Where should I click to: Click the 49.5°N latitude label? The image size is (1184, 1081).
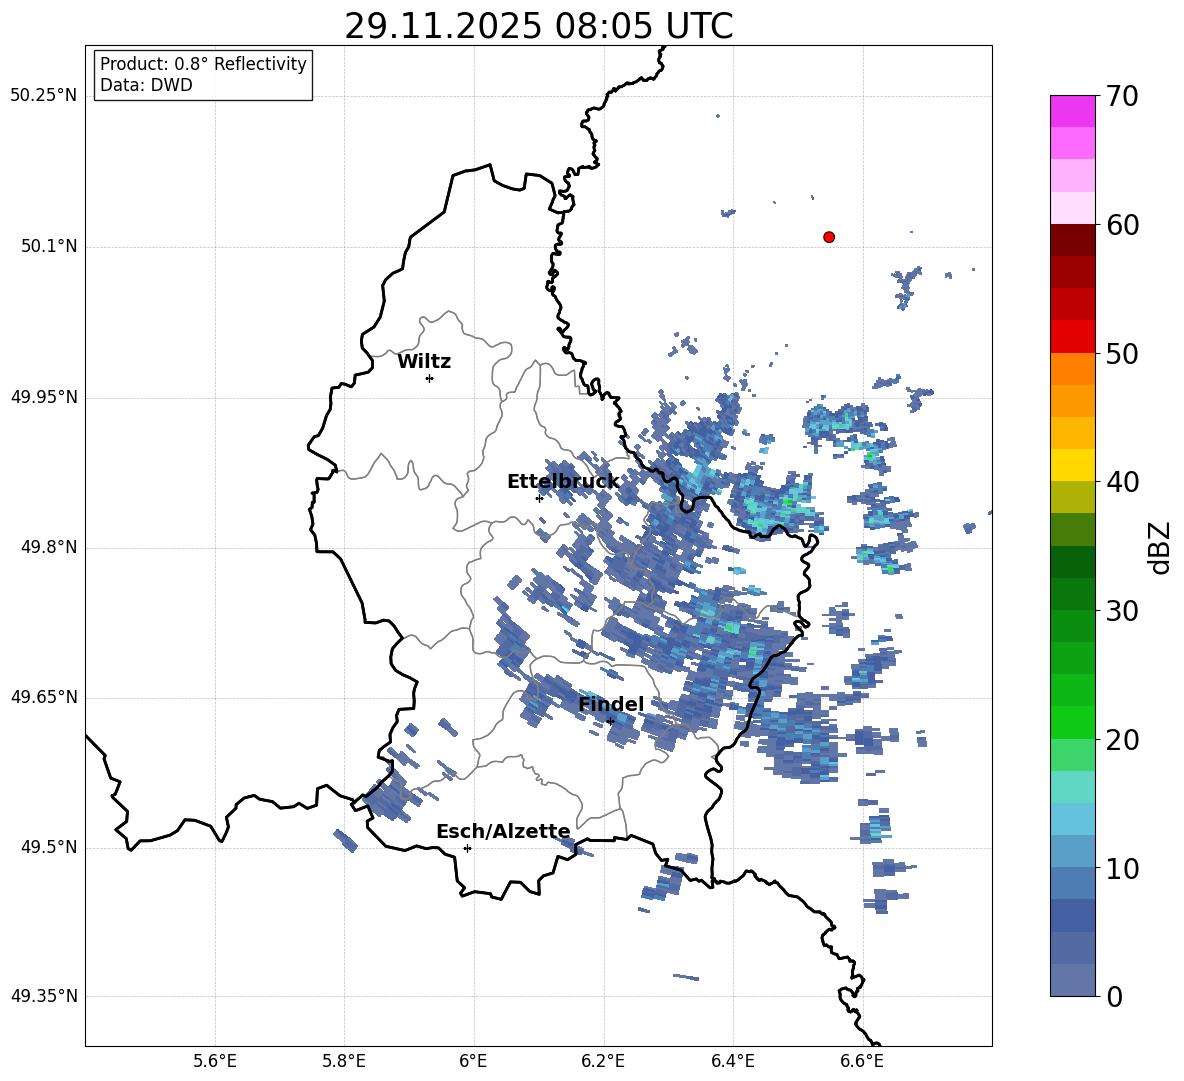pos(50,847)
